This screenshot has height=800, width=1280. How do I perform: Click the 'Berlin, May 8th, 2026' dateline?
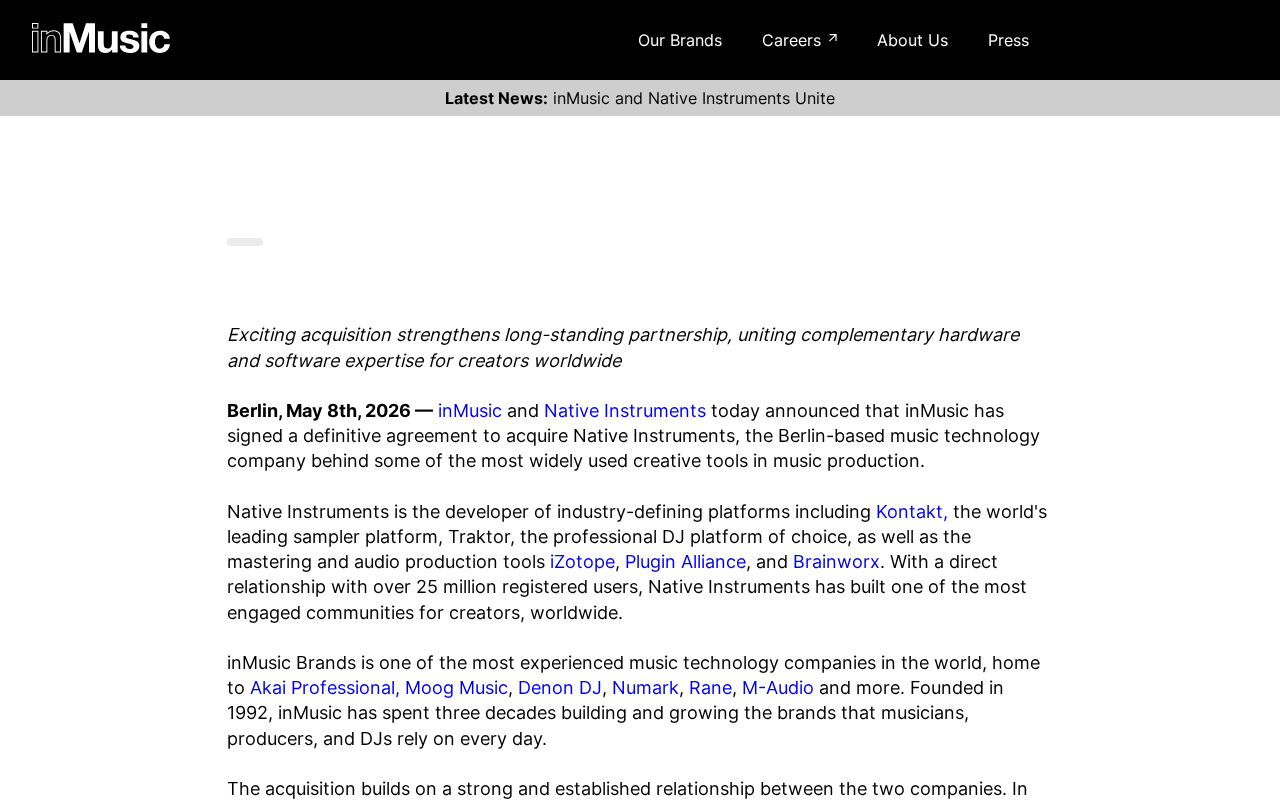click(319, 411)
